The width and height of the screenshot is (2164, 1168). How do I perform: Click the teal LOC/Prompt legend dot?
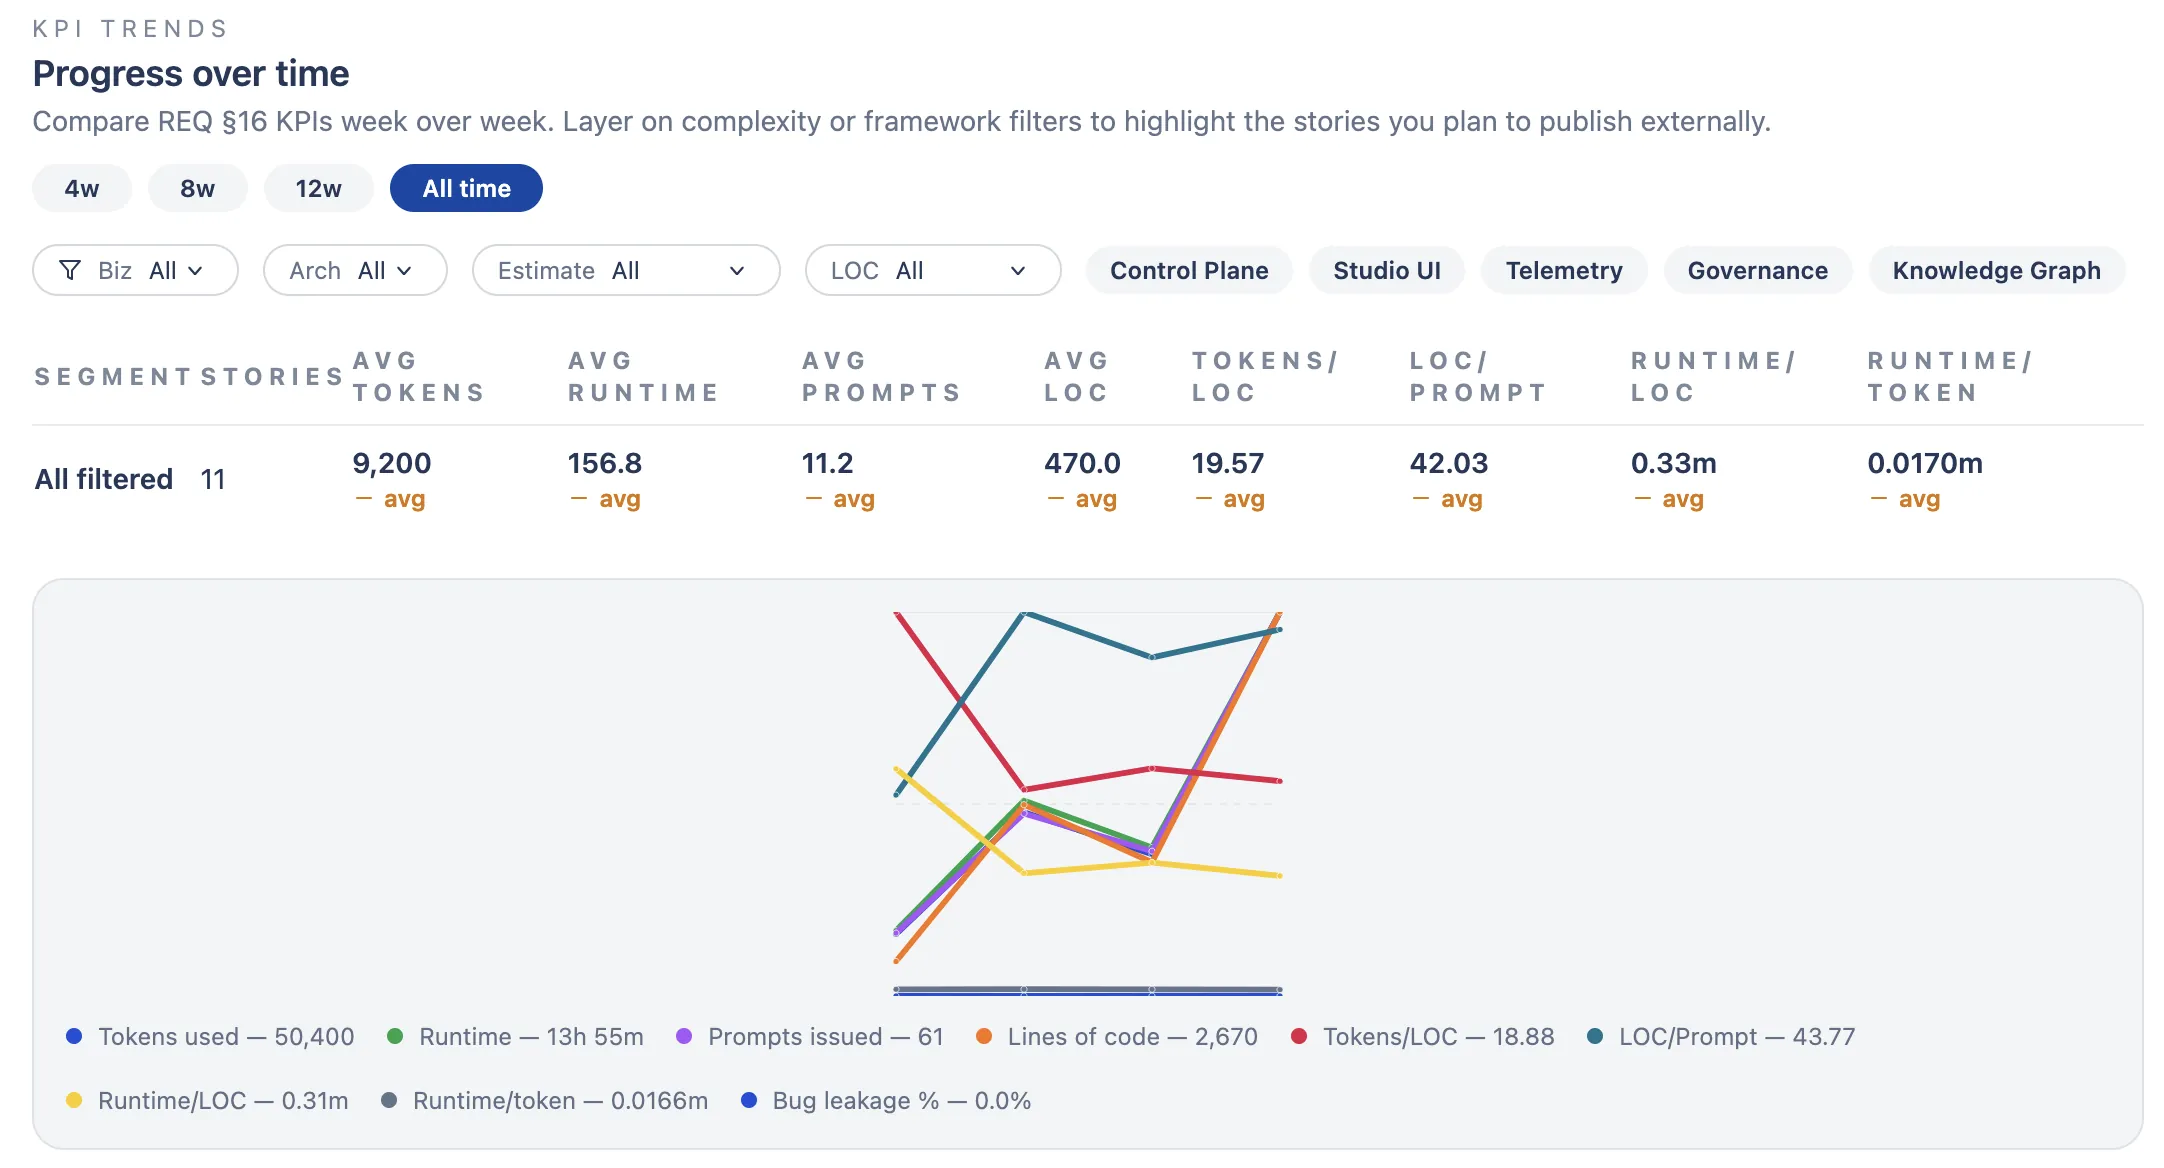coord(1595,1036)
